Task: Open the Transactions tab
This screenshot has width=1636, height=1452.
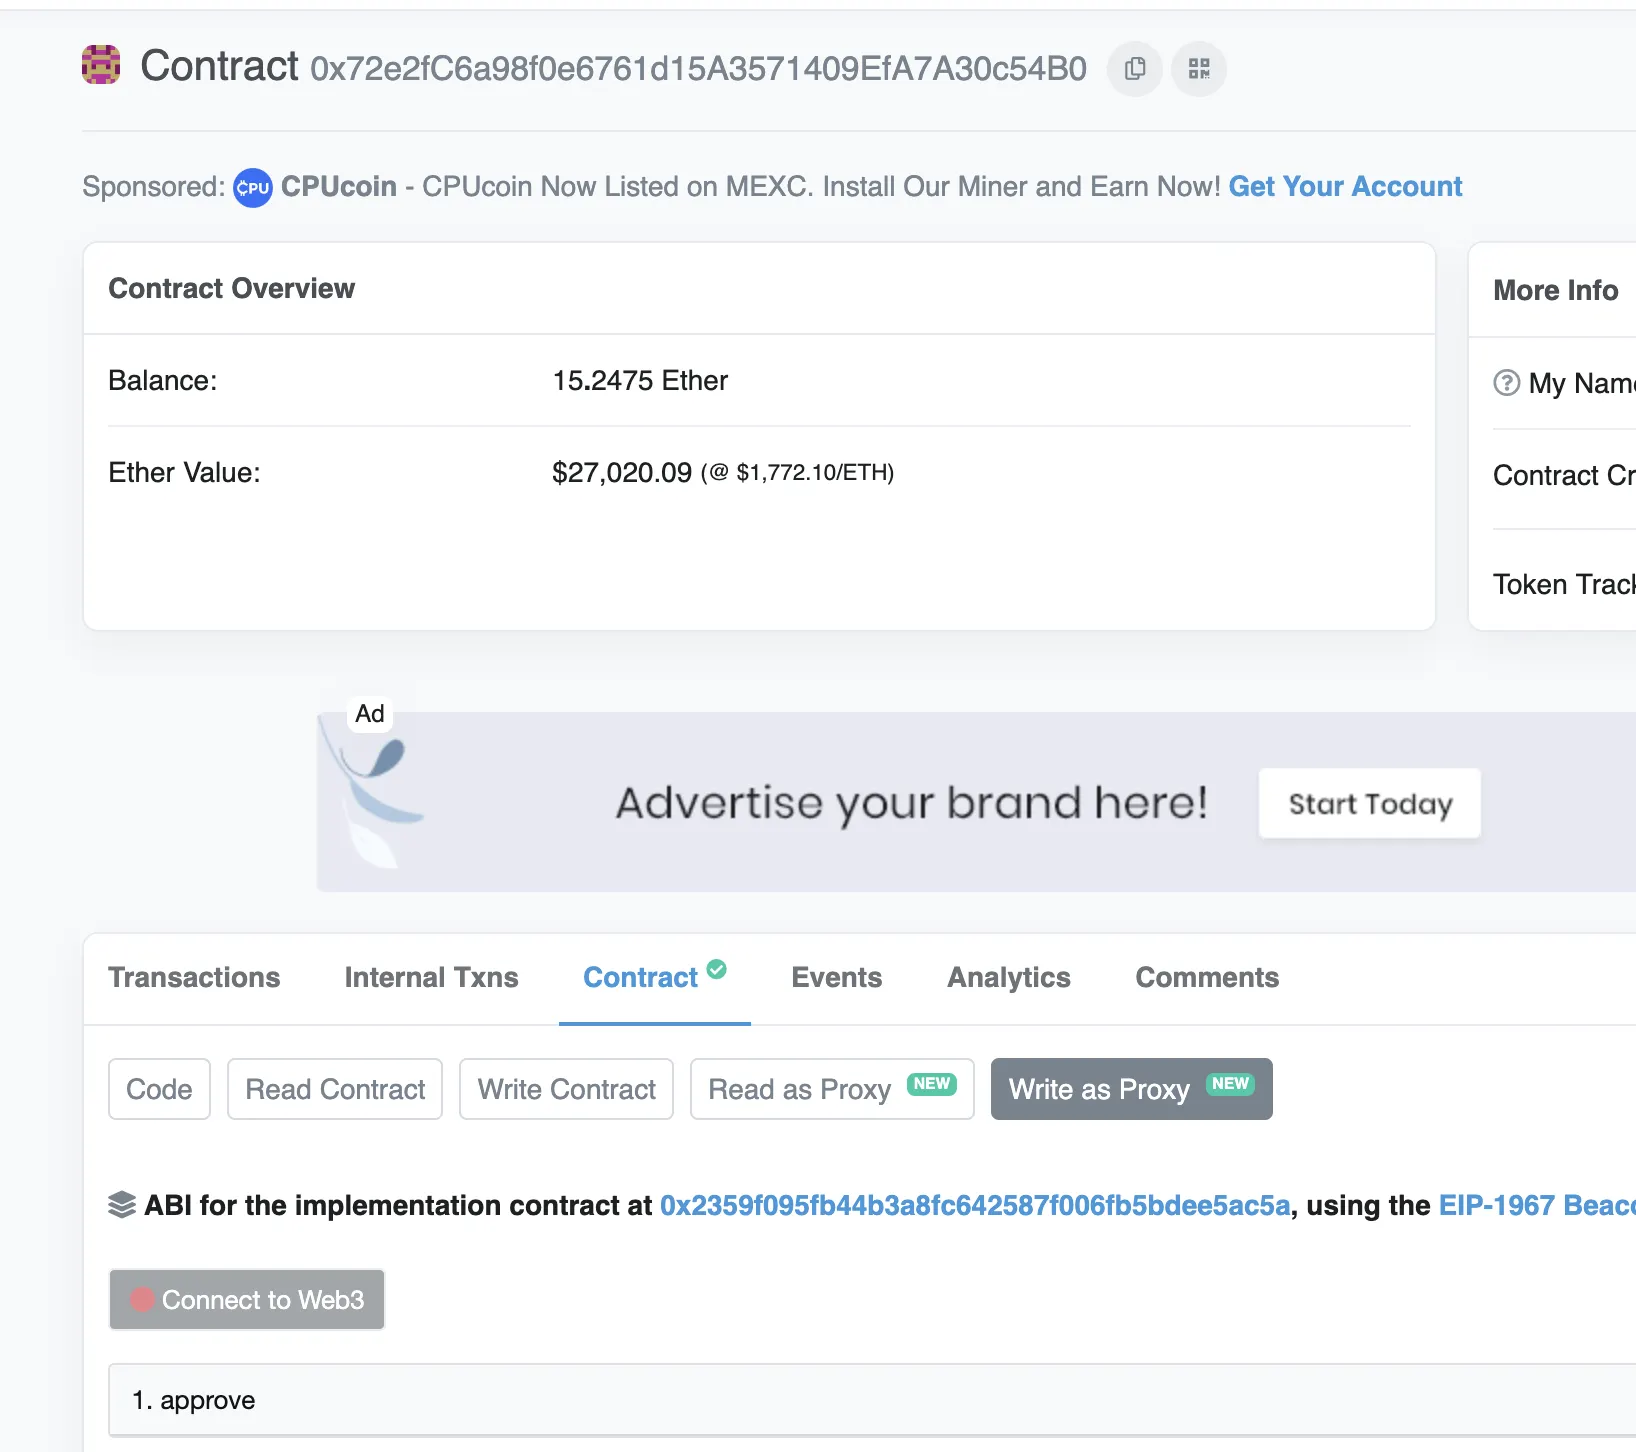Action: point(194,977)
